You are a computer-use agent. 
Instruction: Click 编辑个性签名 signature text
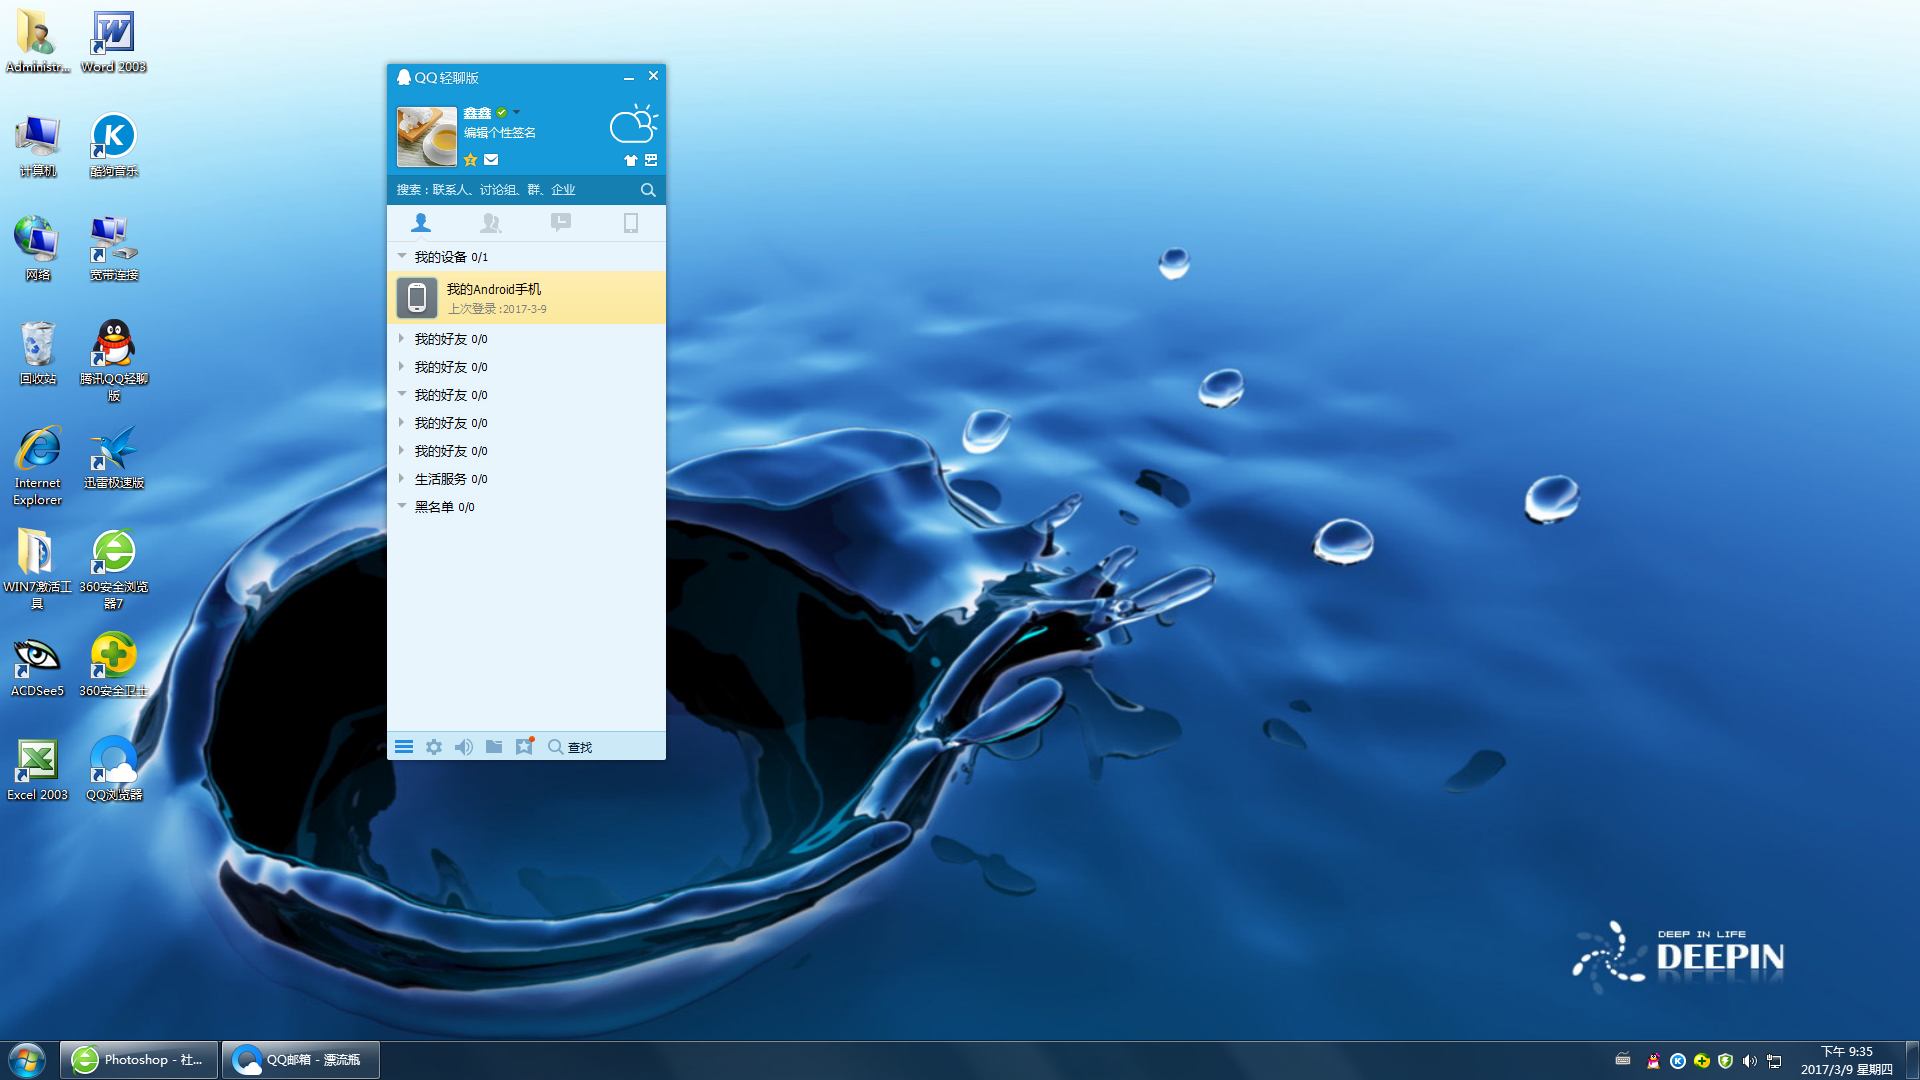tap(500, 133)
